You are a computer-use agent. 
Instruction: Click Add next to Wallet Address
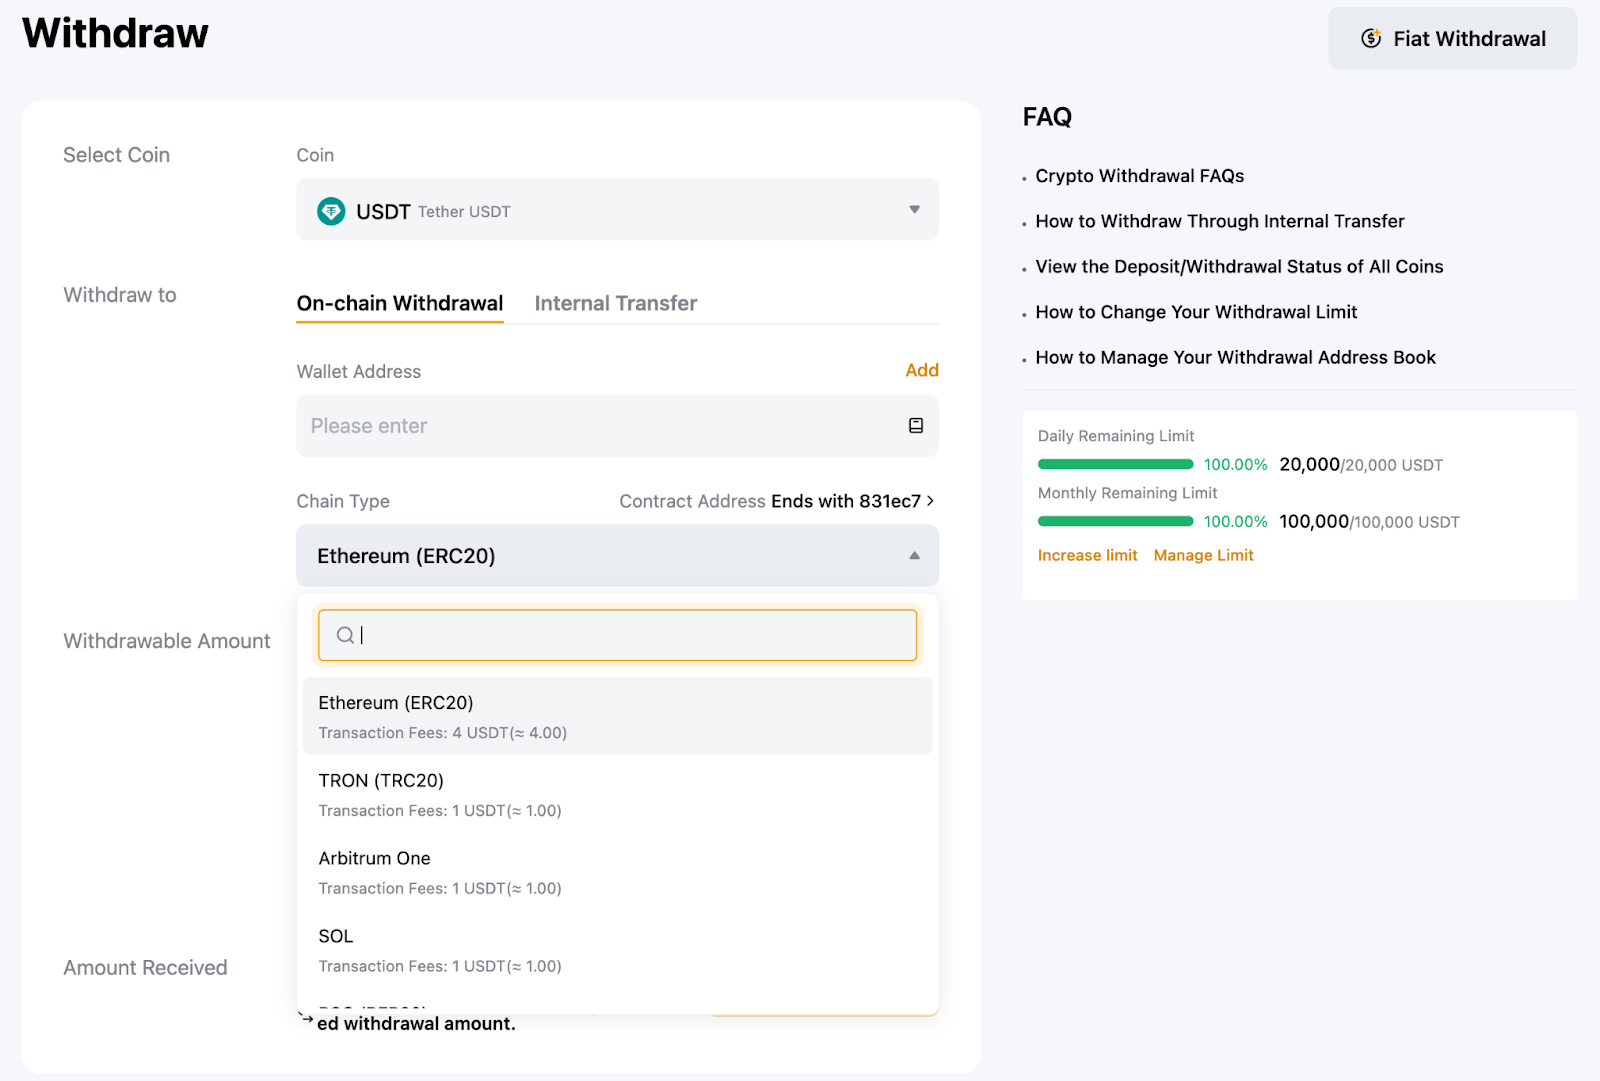coord(922,370)
